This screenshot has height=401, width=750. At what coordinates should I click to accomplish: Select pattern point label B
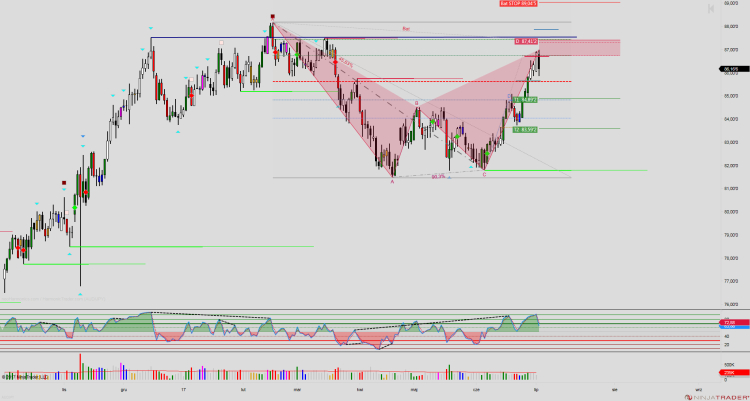pos(417,103)
